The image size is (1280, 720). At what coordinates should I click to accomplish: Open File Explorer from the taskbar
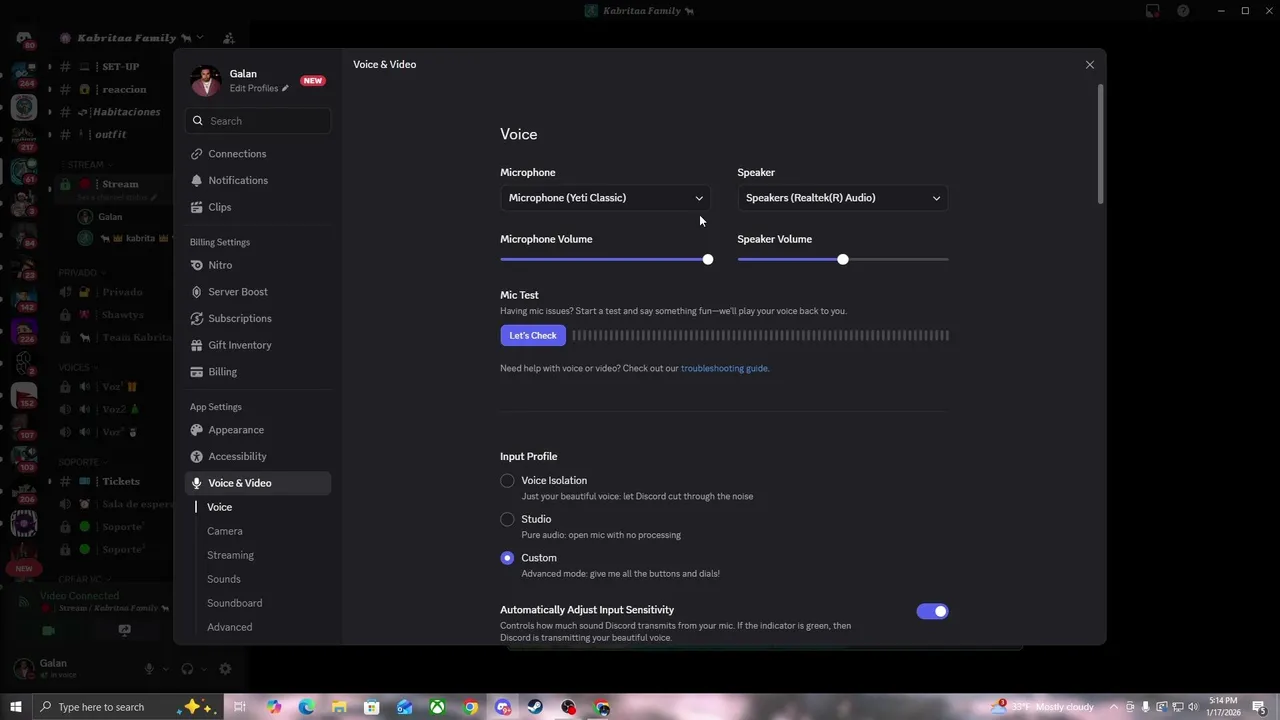(x=339, y=707)
